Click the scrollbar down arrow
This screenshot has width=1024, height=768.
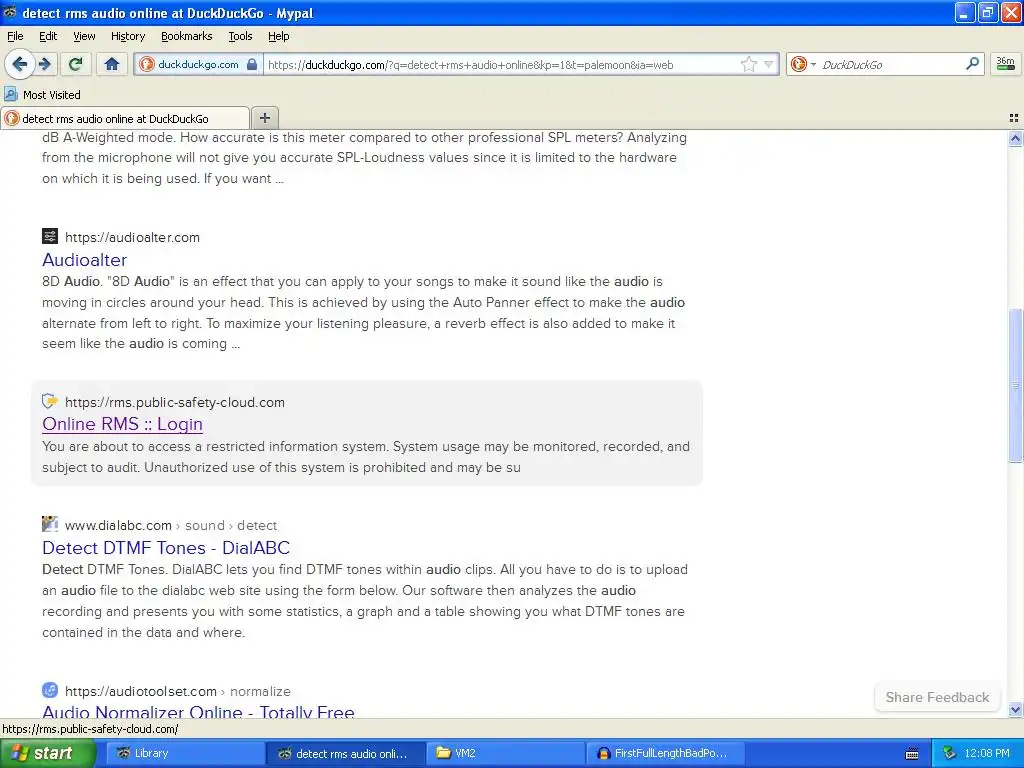[x=1015, y=709]
